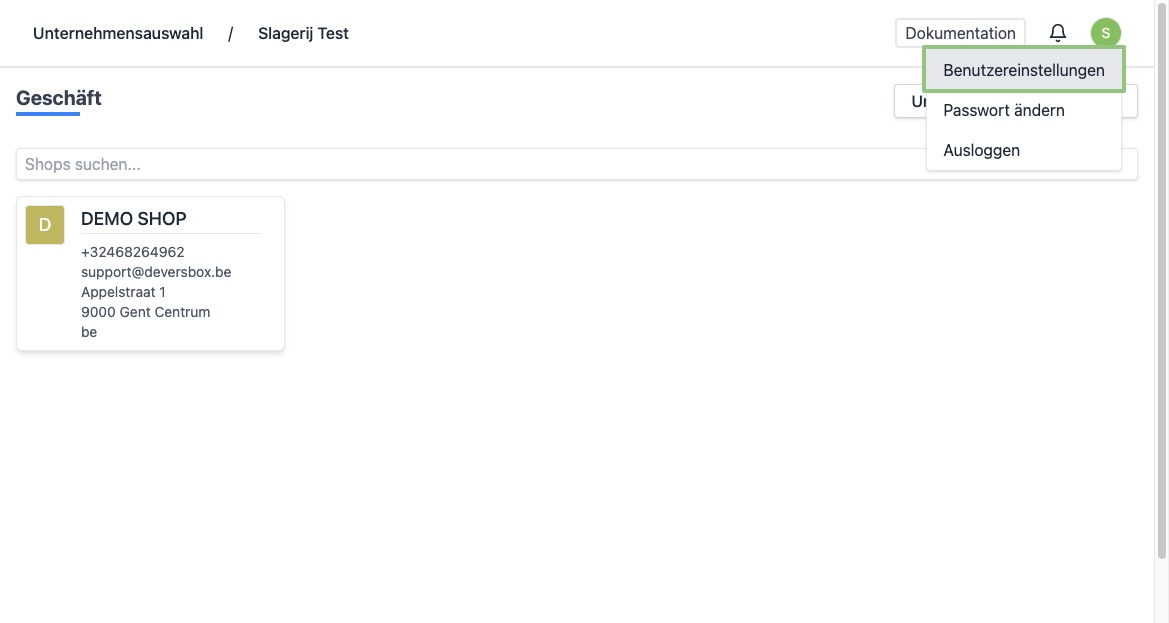Click the country code be on shop card

click(x=89, y=332)
